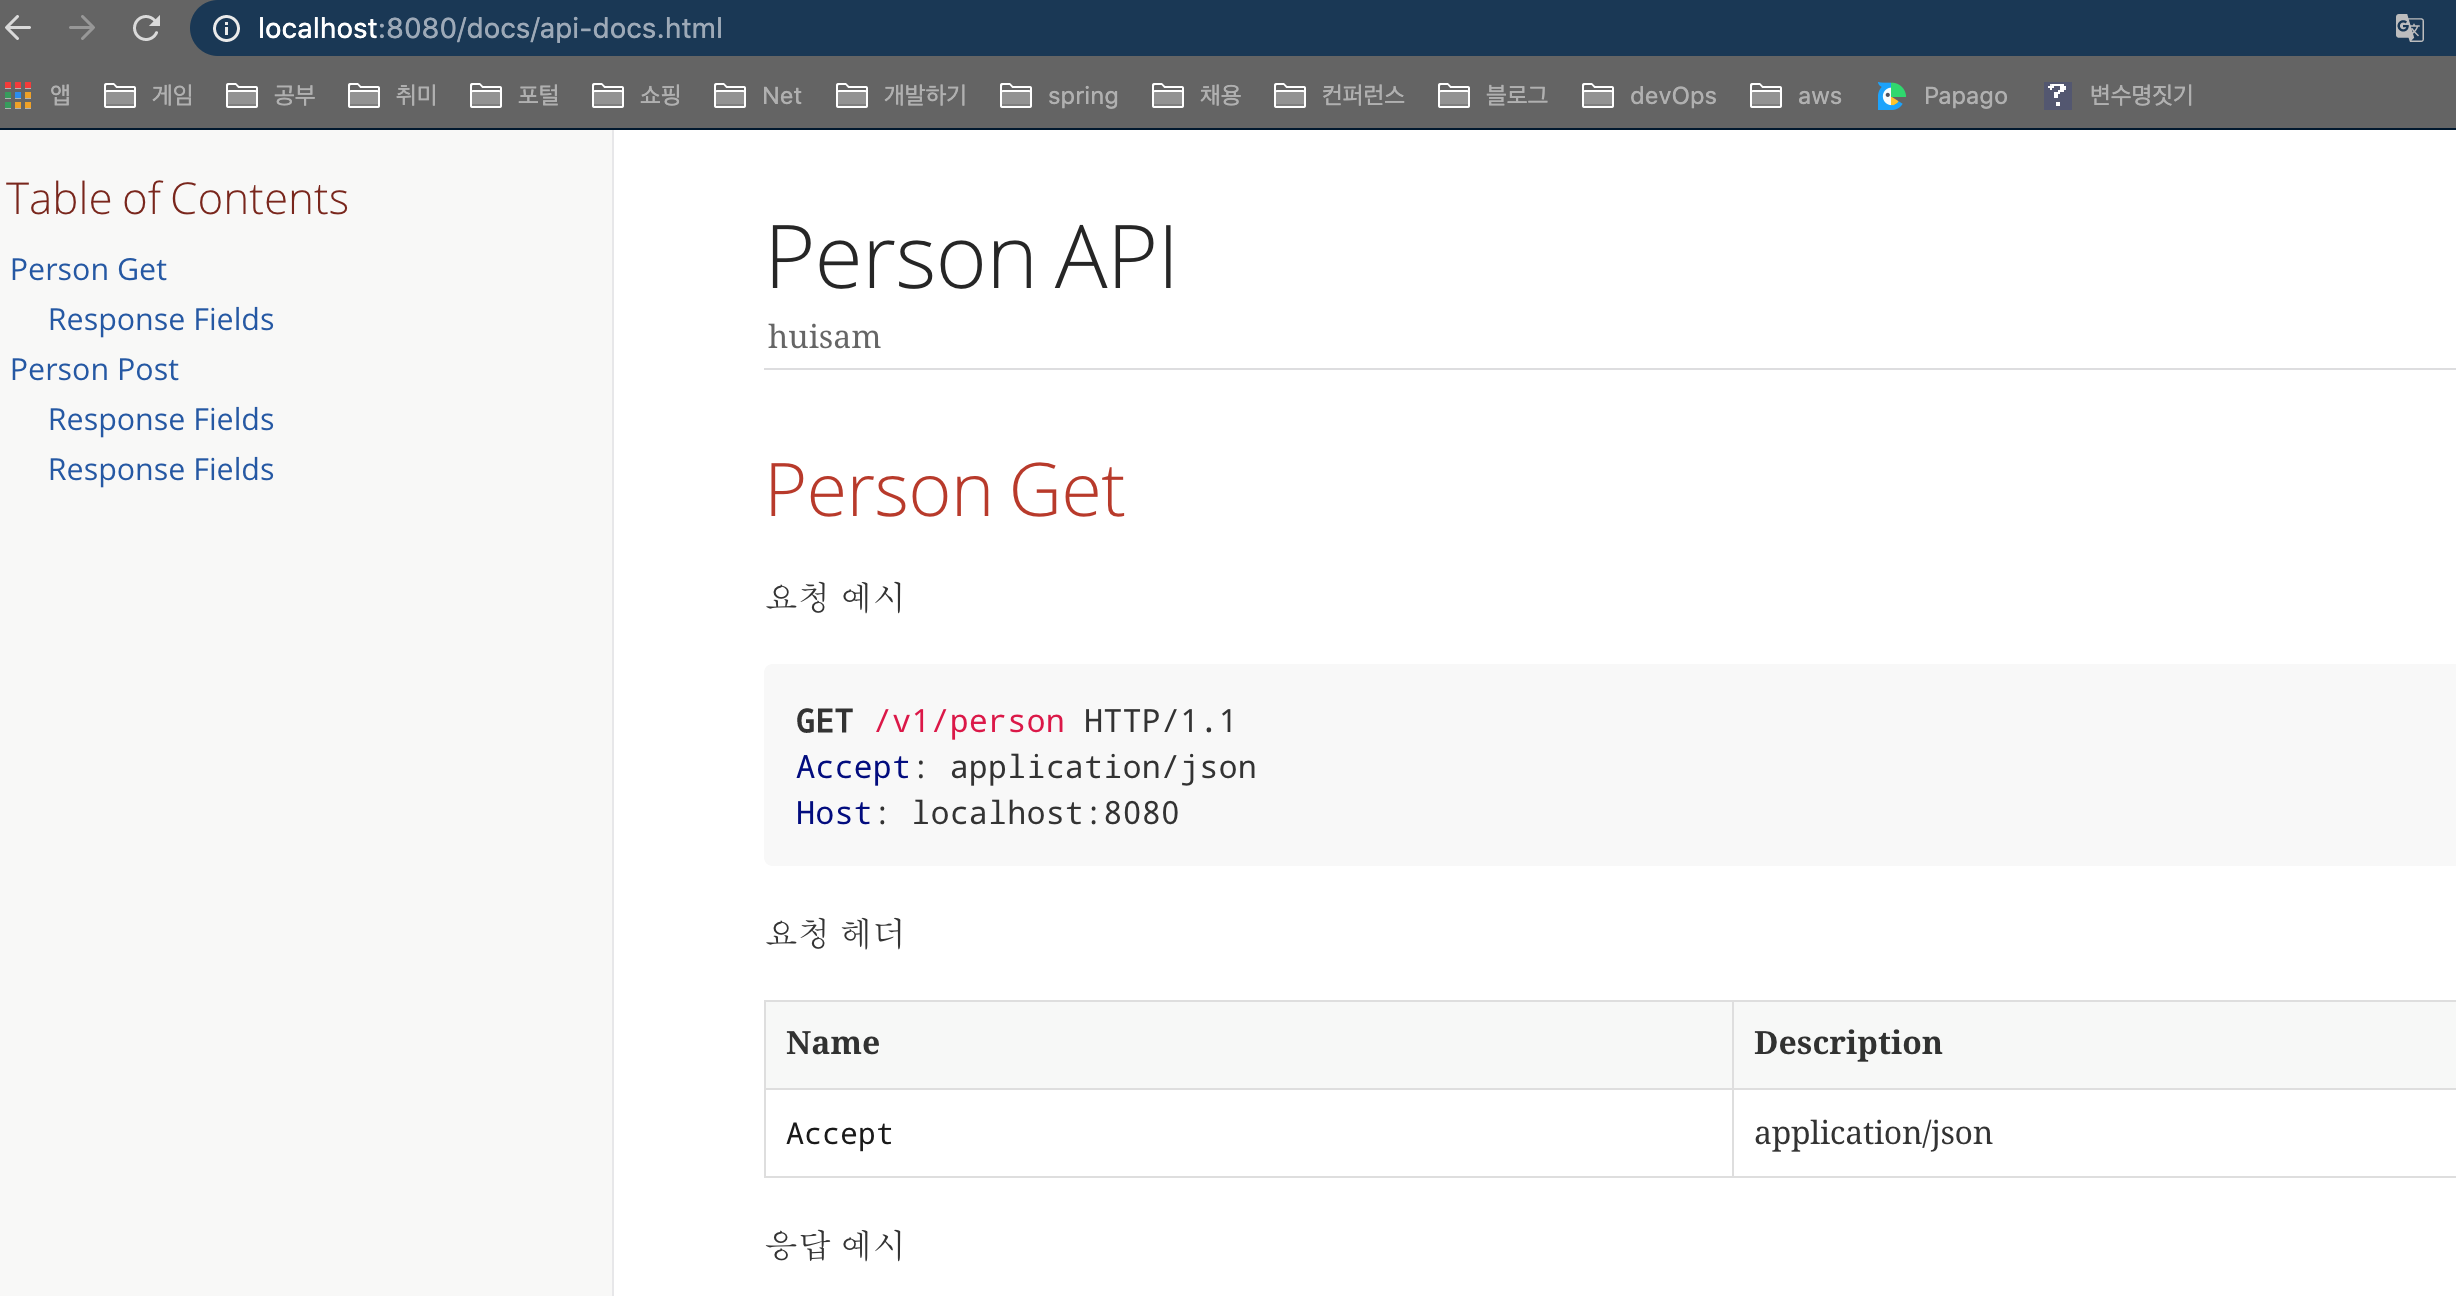
Task: Open the 블로그 bookmark folder
Action: 1493,95
